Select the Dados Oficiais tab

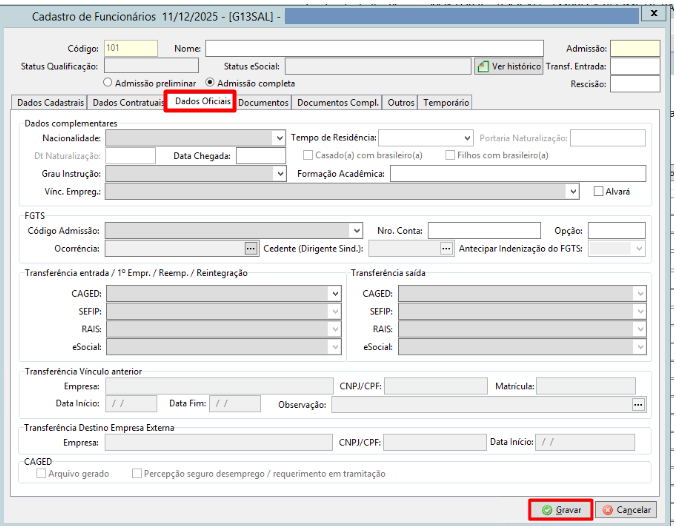(202, 101)
